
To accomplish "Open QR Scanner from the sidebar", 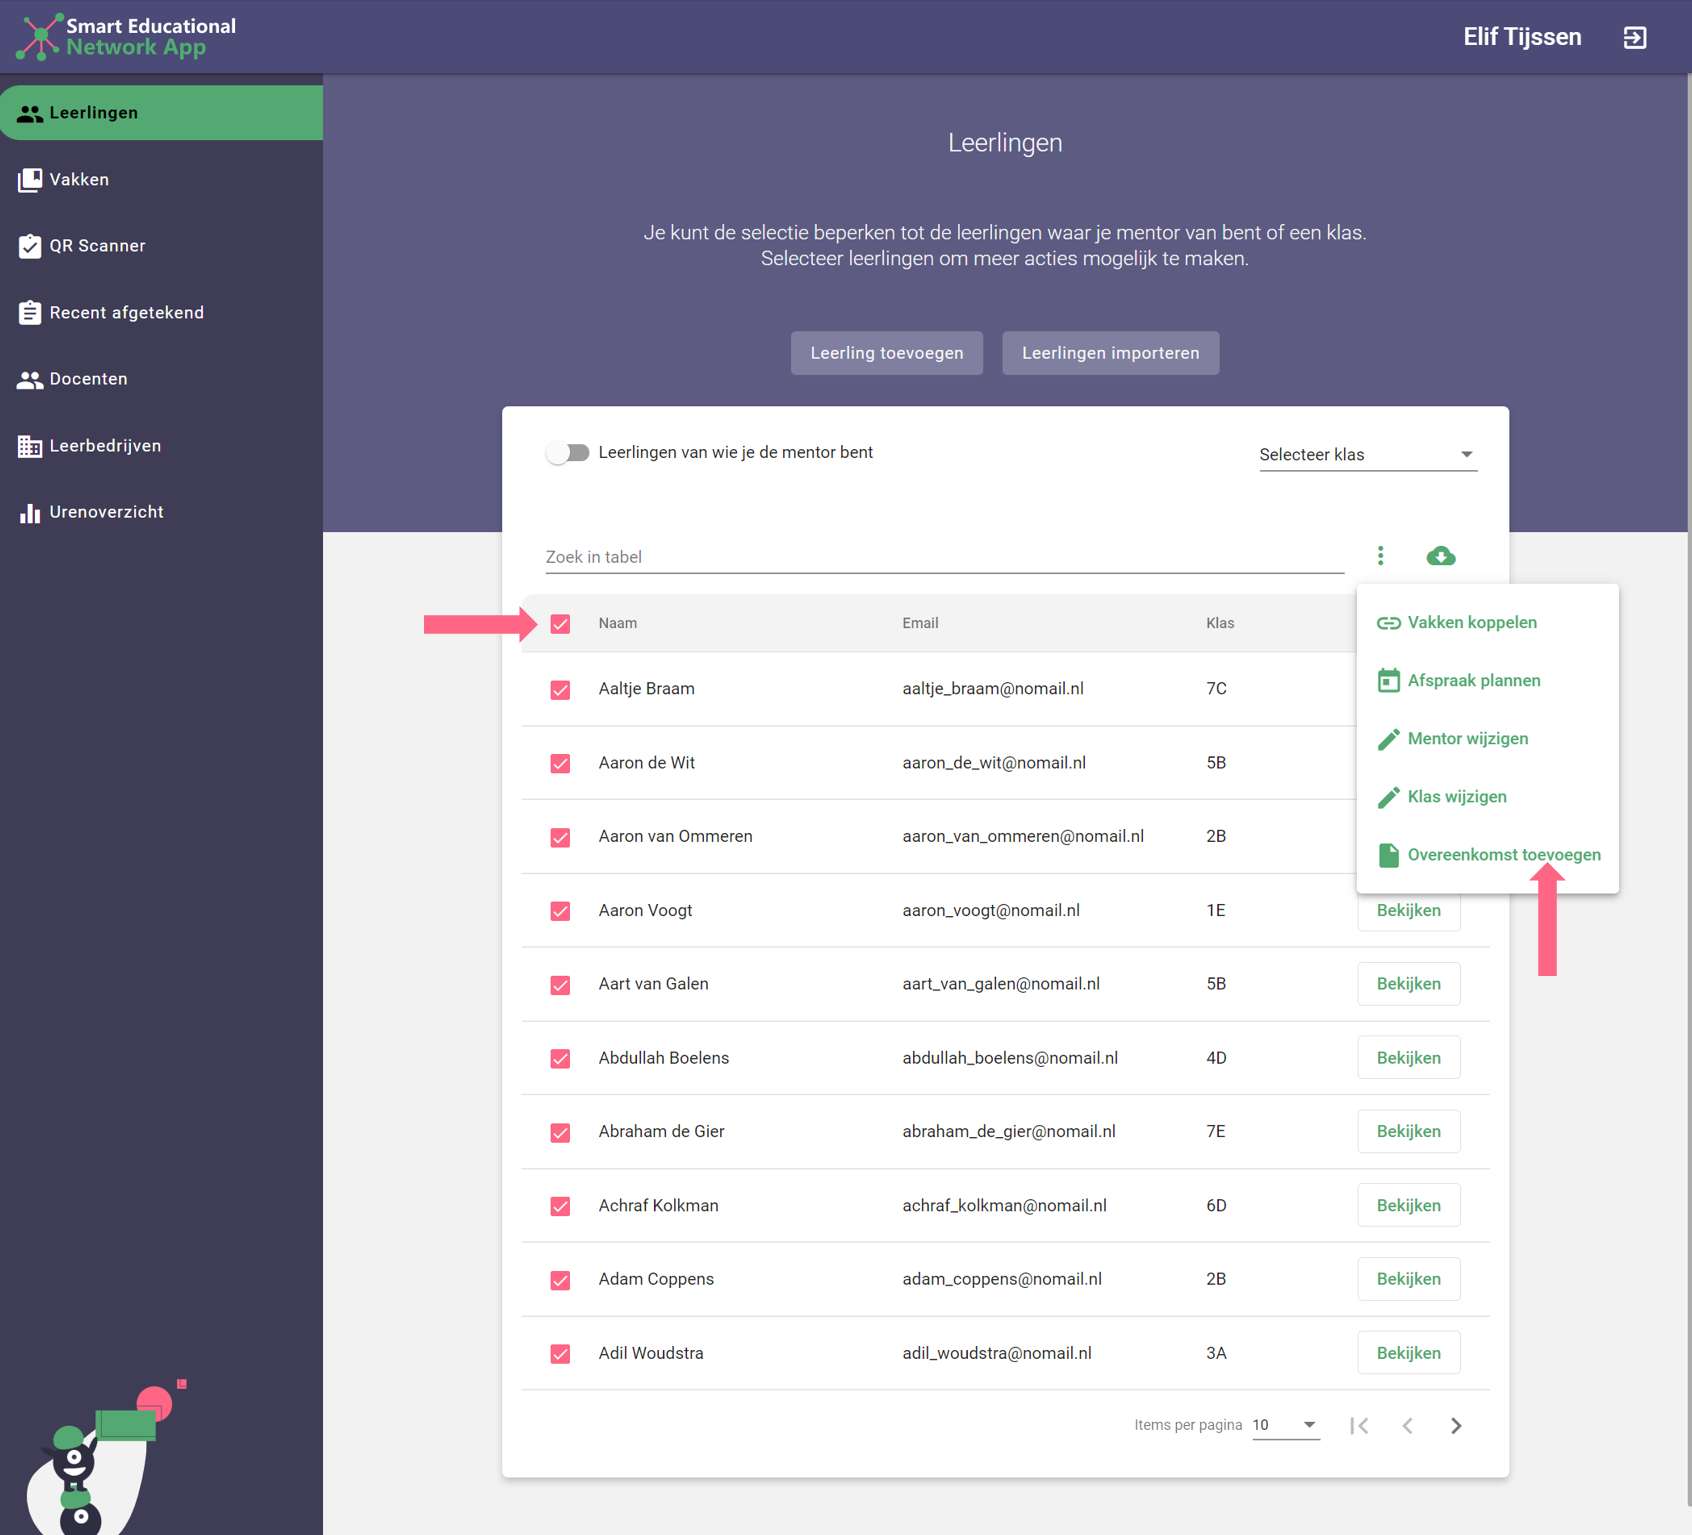I will coord(97,246).
